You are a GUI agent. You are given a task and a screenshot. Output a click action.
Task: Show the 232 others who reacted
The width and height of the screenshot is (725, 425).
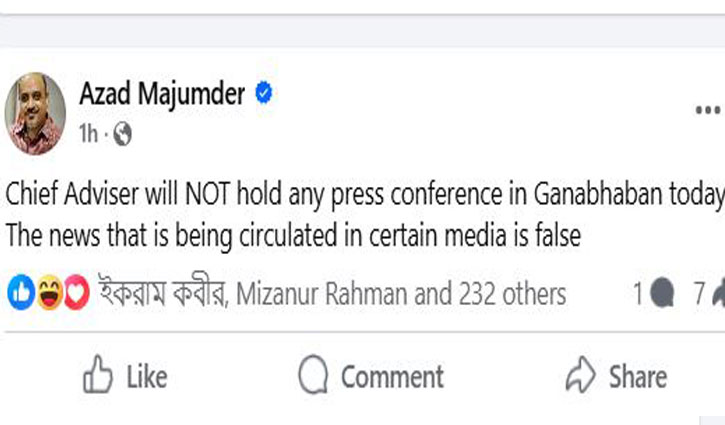point(511,293)
